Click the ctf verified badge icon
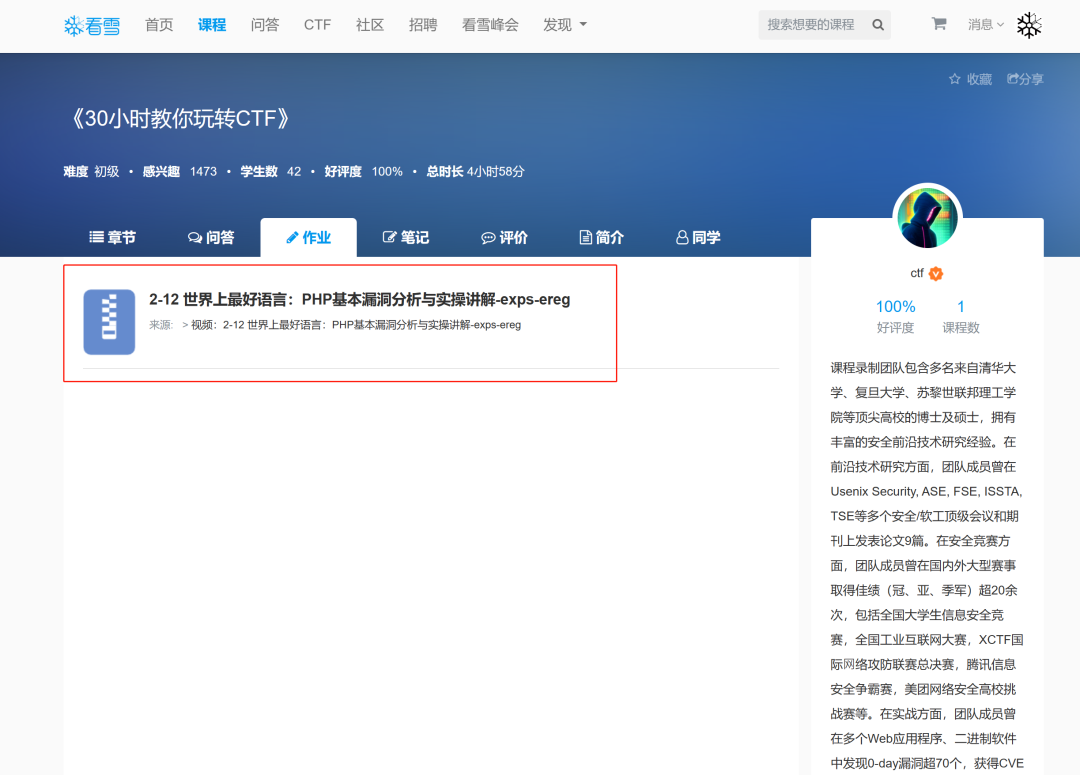The height and width of the screenshot is (775, 1080). coord(935,273)
